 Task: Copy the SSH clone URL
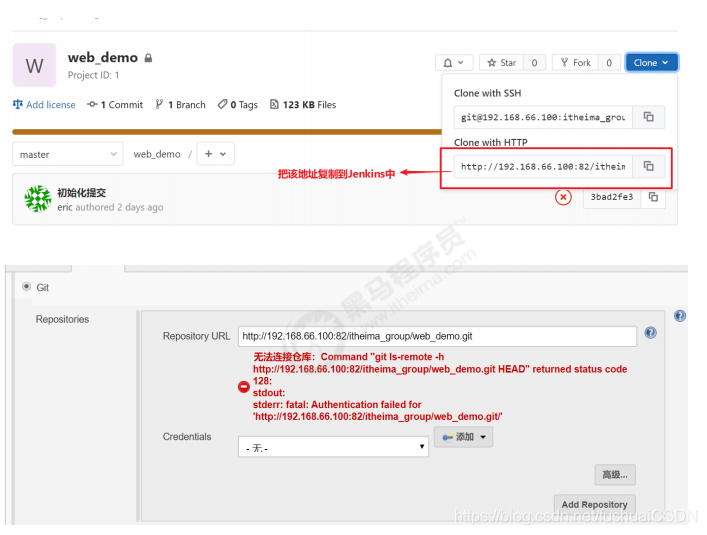[x=648, y=117]
